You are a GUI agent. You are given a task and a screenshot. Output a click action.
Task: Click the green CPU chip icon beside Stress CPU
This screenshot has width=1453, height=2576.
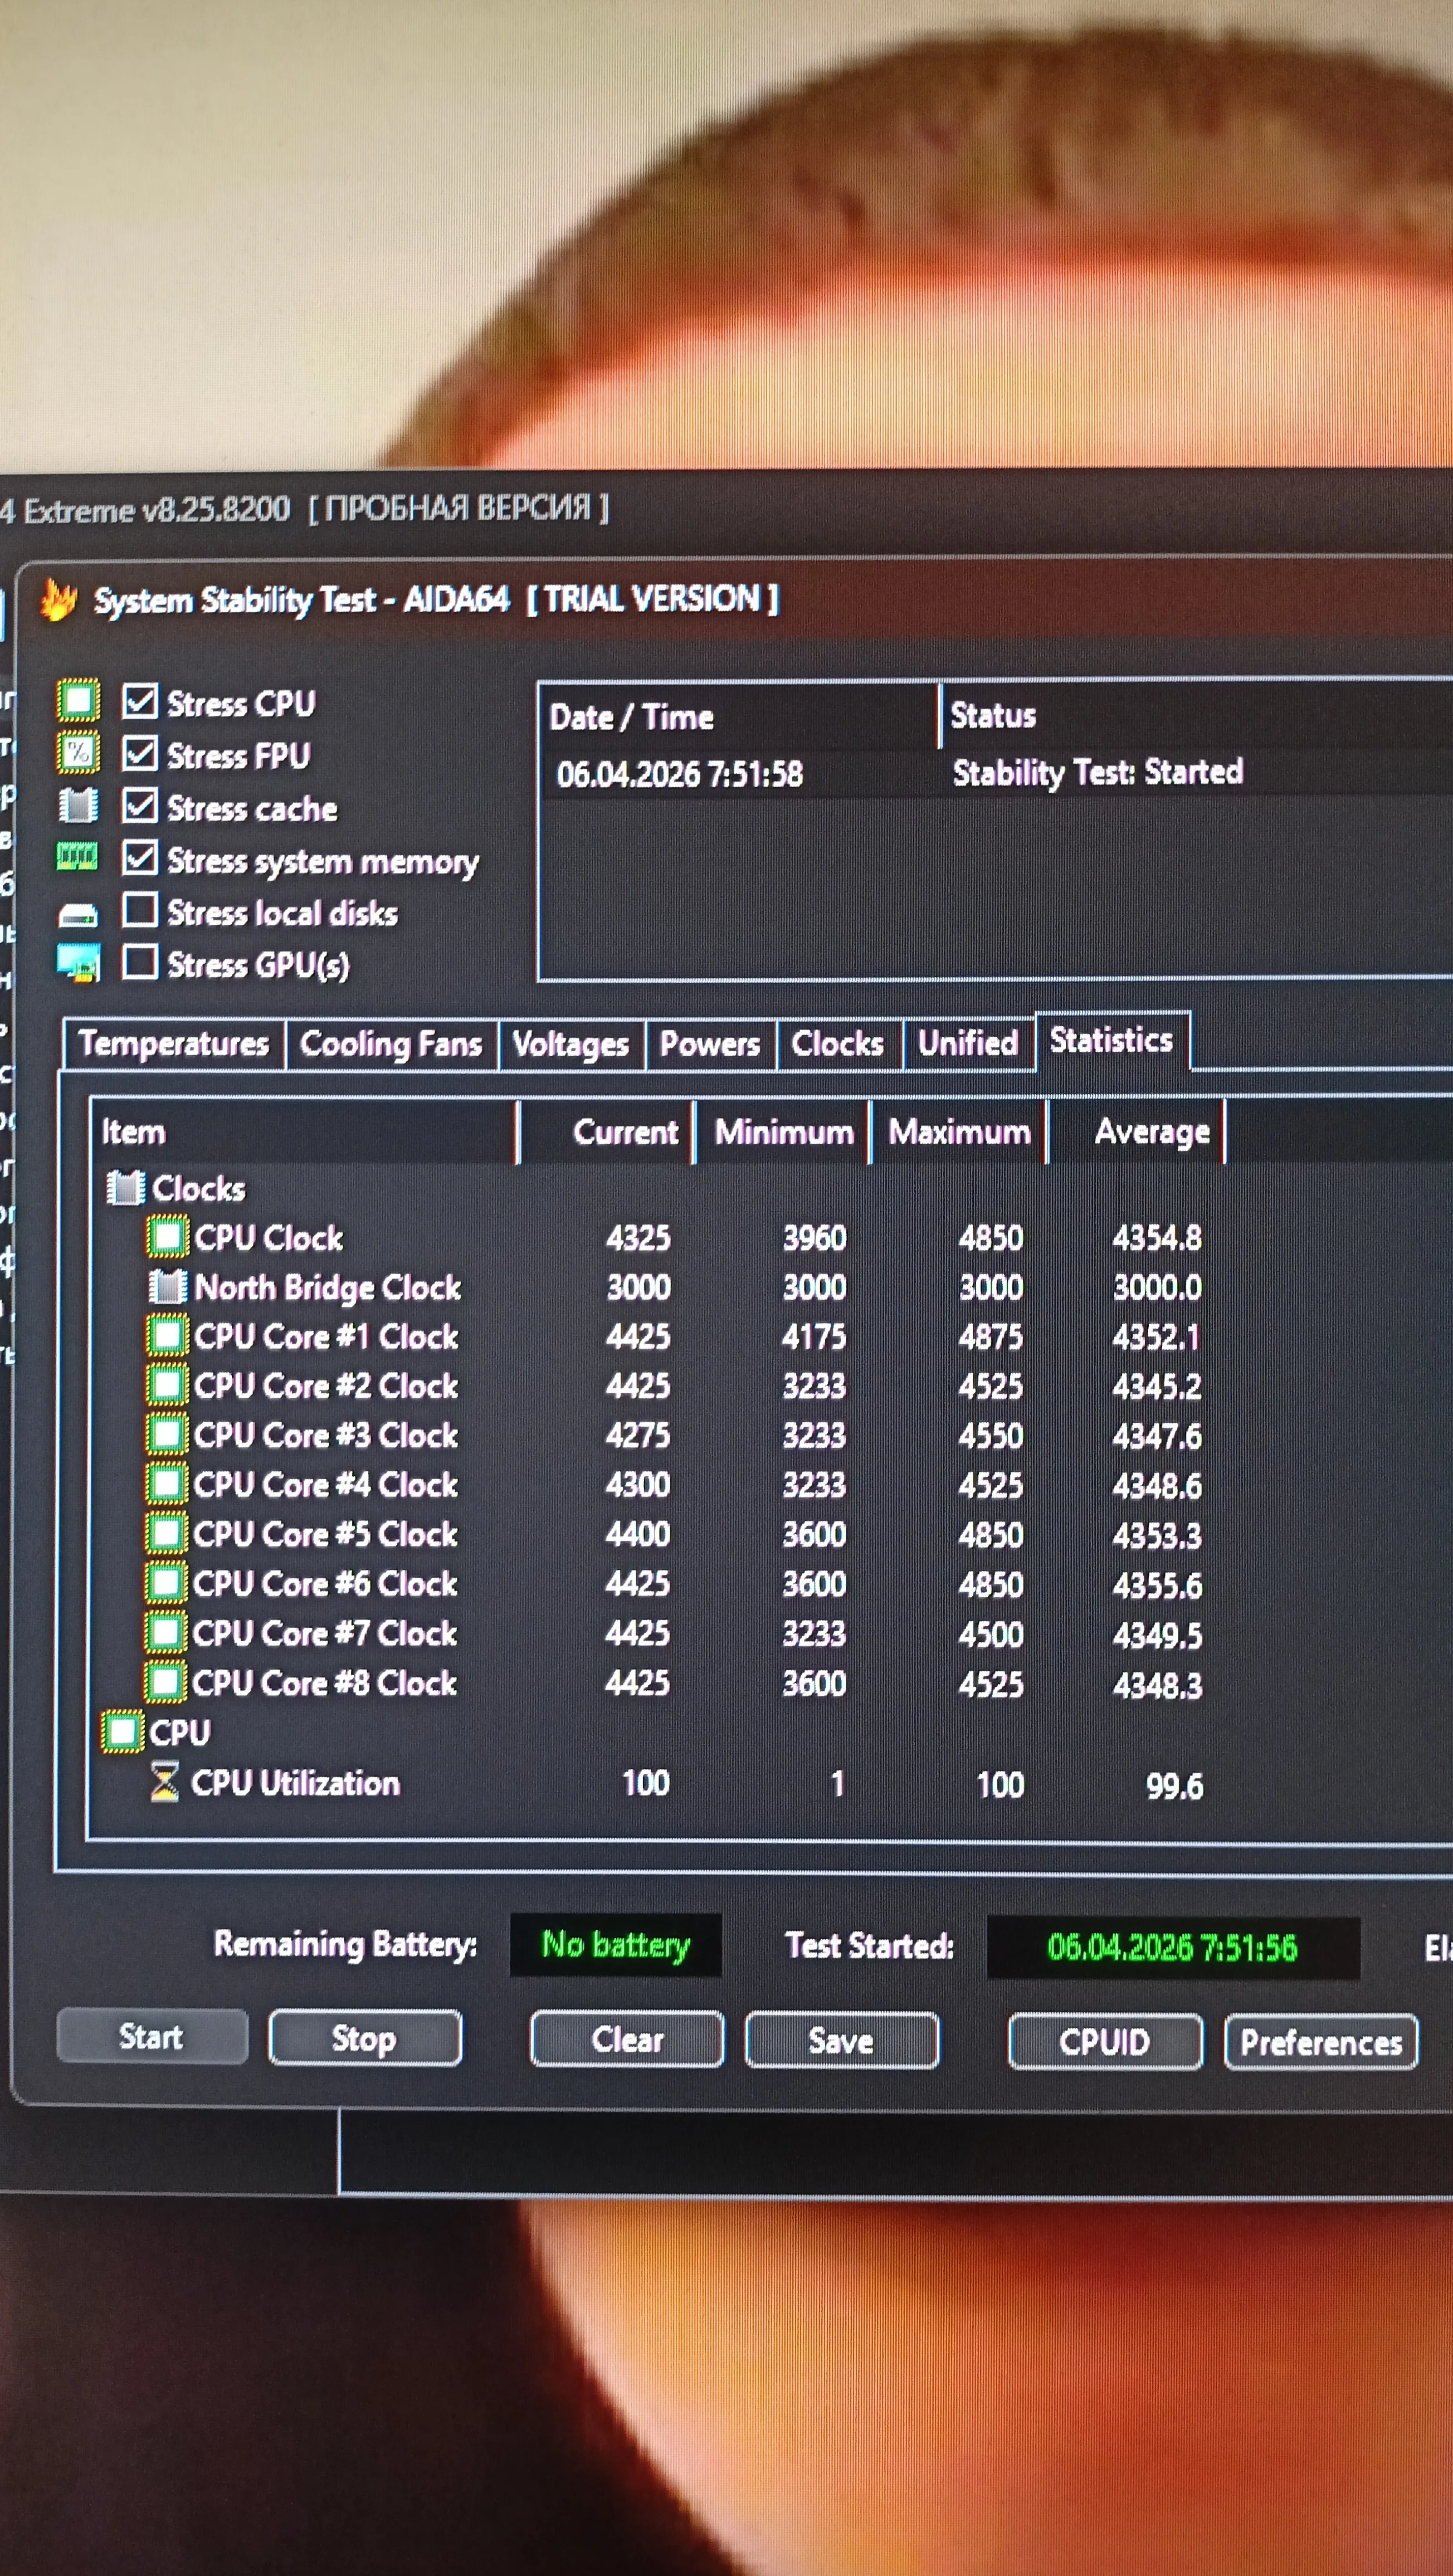coord(78,701)
